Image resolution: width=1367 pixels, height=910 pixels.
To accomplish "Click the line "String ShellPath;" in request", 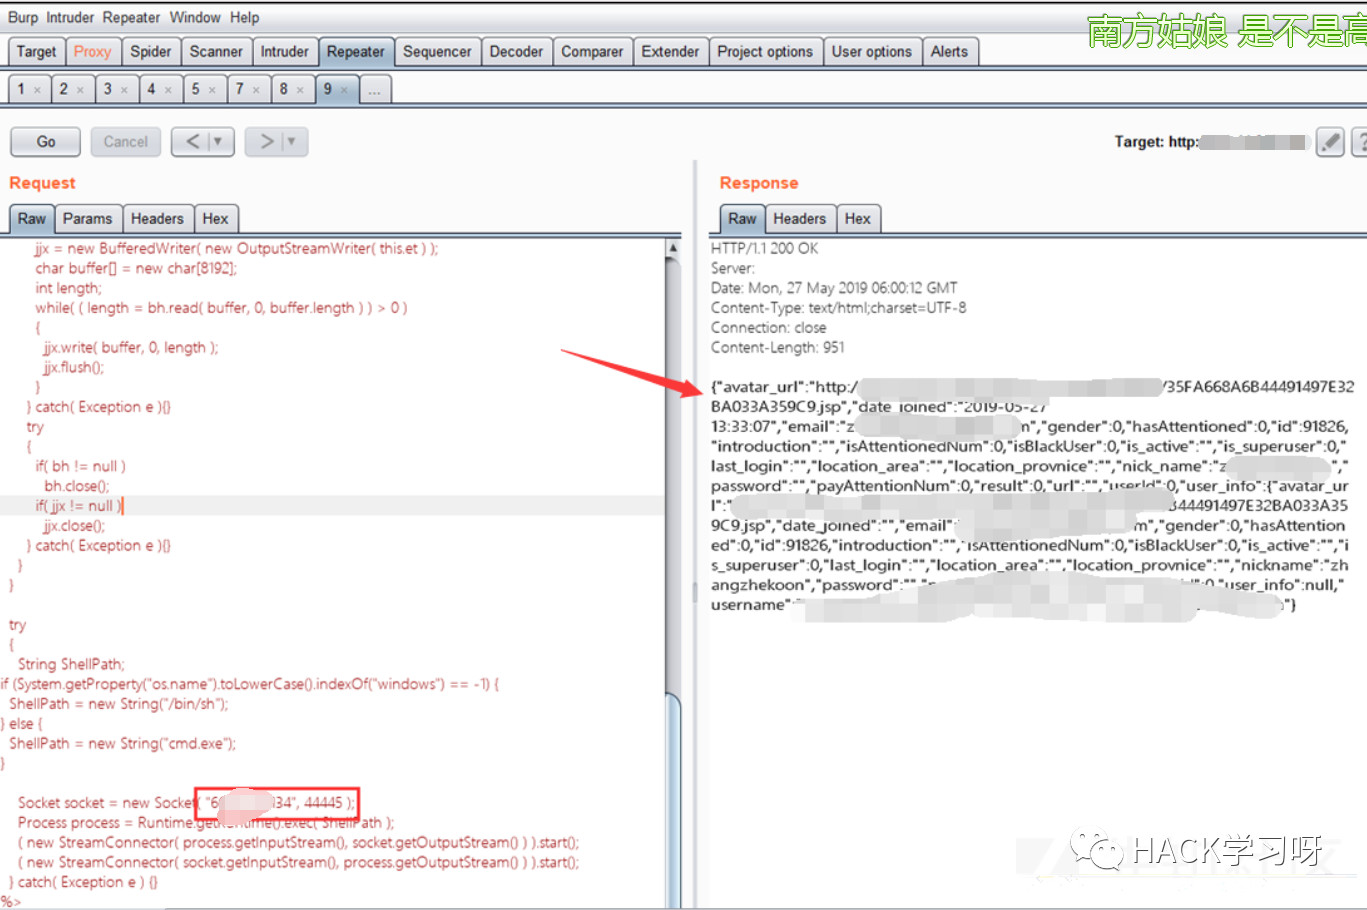I will [71, 664].
